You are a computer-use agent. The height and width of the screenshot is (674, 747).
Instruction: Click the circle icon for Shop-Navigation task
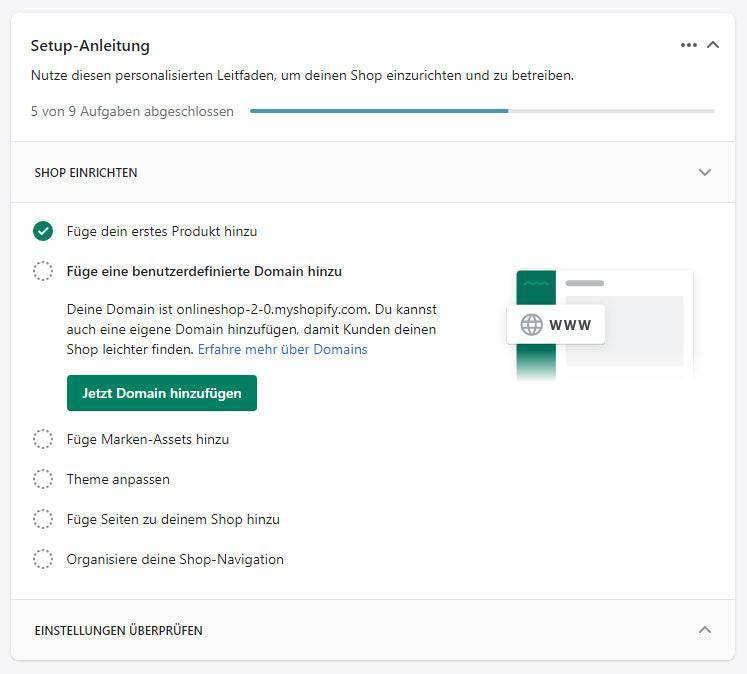[43, 559]
